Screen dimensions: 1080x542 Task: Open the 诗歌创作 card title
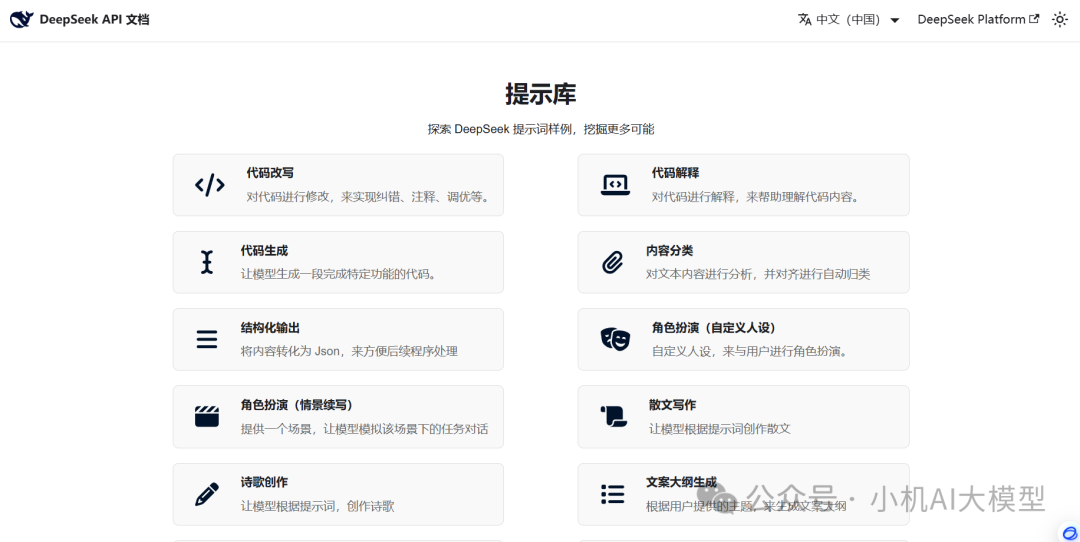tap(264, 483)
